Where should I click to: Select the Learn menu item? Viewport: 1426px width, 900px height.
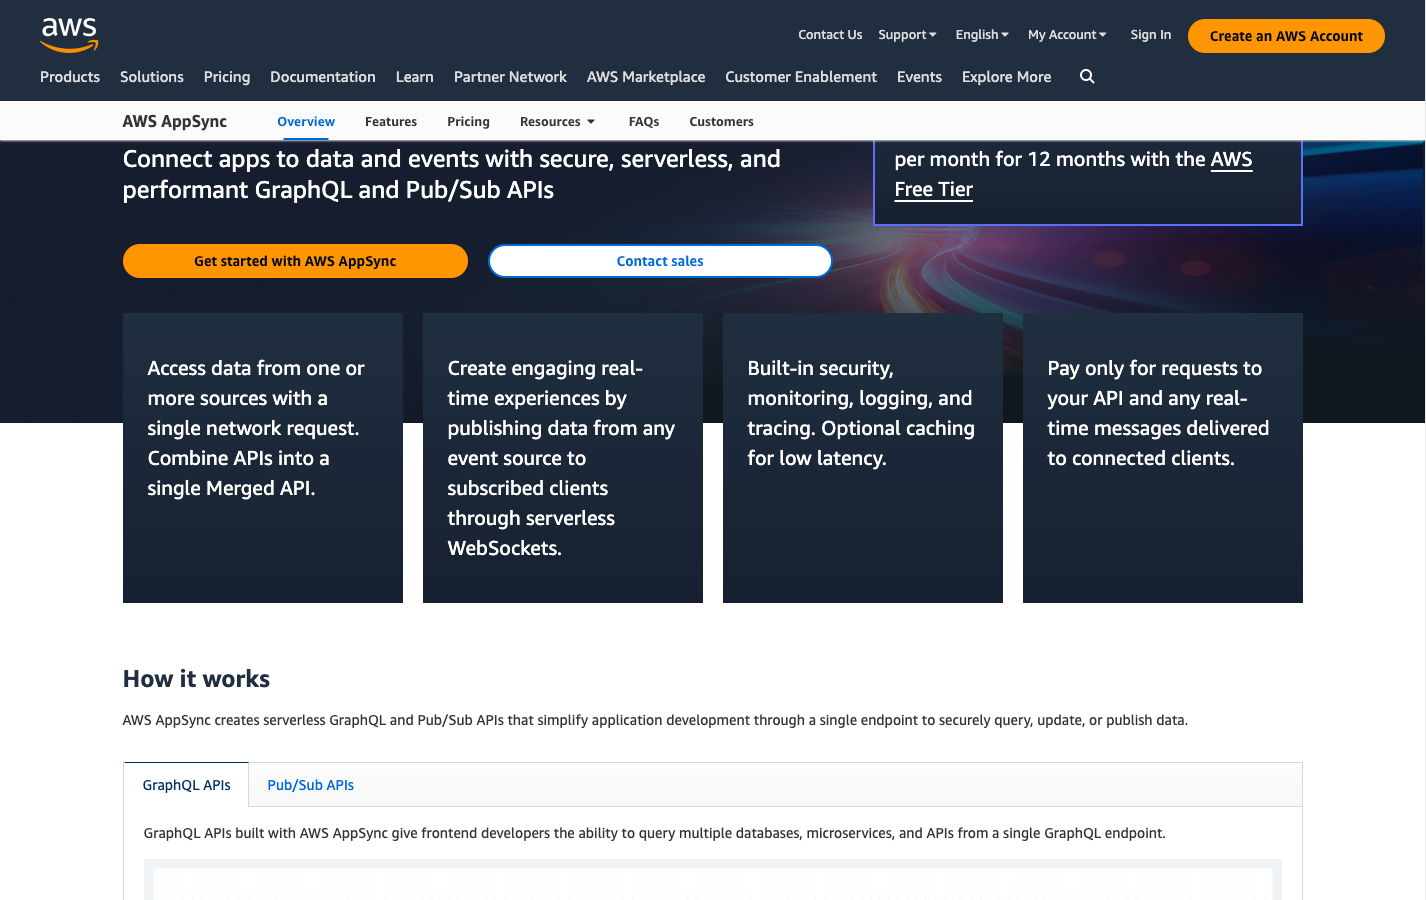(x=415, y=77)
